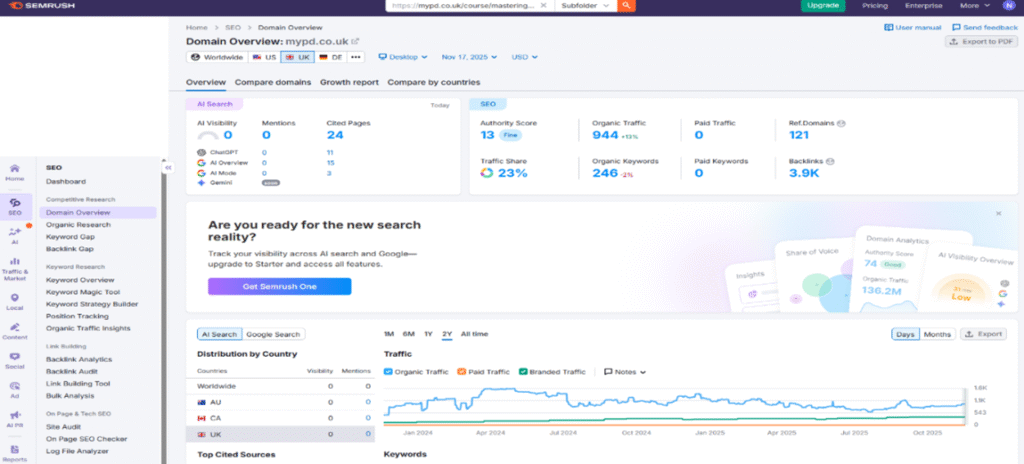Image resolution: width=1024 pixels, height=464 pixels.
Task: Click the orange search magnifier button
Action: pyautogui.click(x=626, y=5)
